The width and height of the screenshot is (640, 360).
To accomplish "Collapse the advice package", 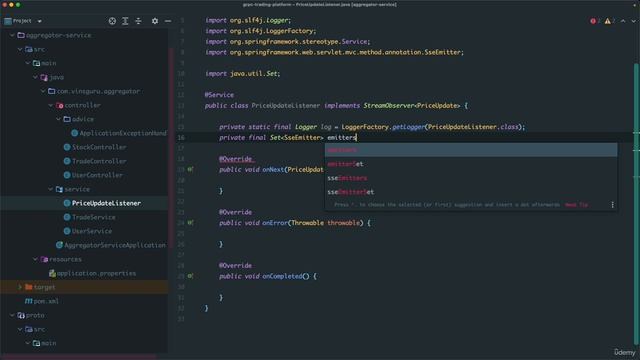I will (59, 119).
